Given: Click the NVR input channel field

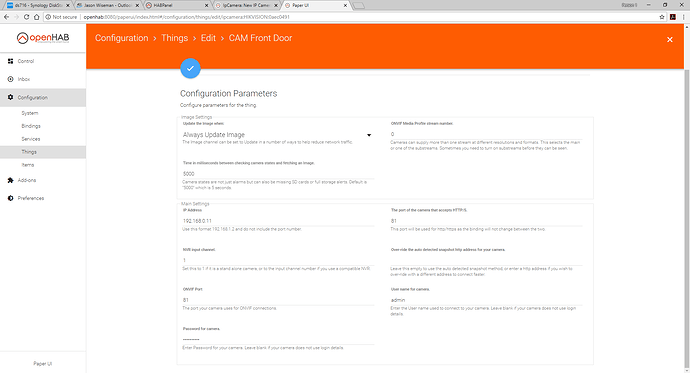Looking at the screenshot, I should point(278,260).
